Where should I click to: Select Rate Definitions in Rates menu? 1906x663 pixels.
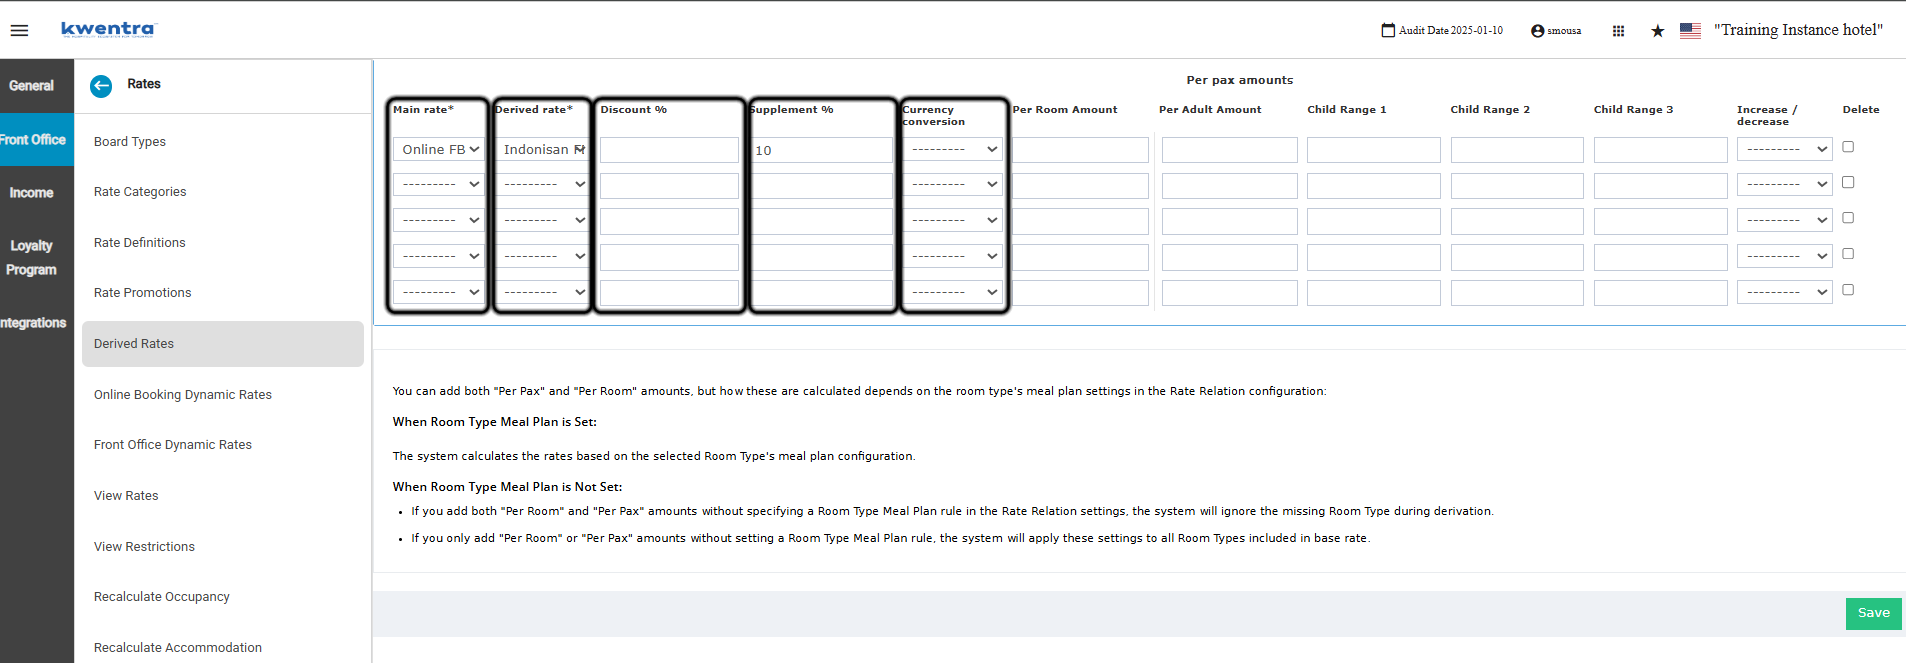point(140,243)
